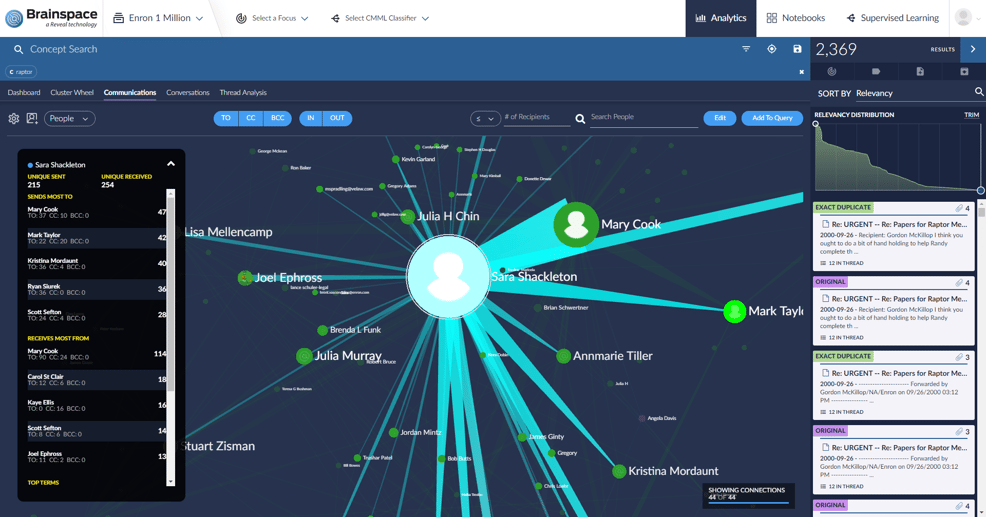Click the Brainspace logo

click(x=52, y=18)
